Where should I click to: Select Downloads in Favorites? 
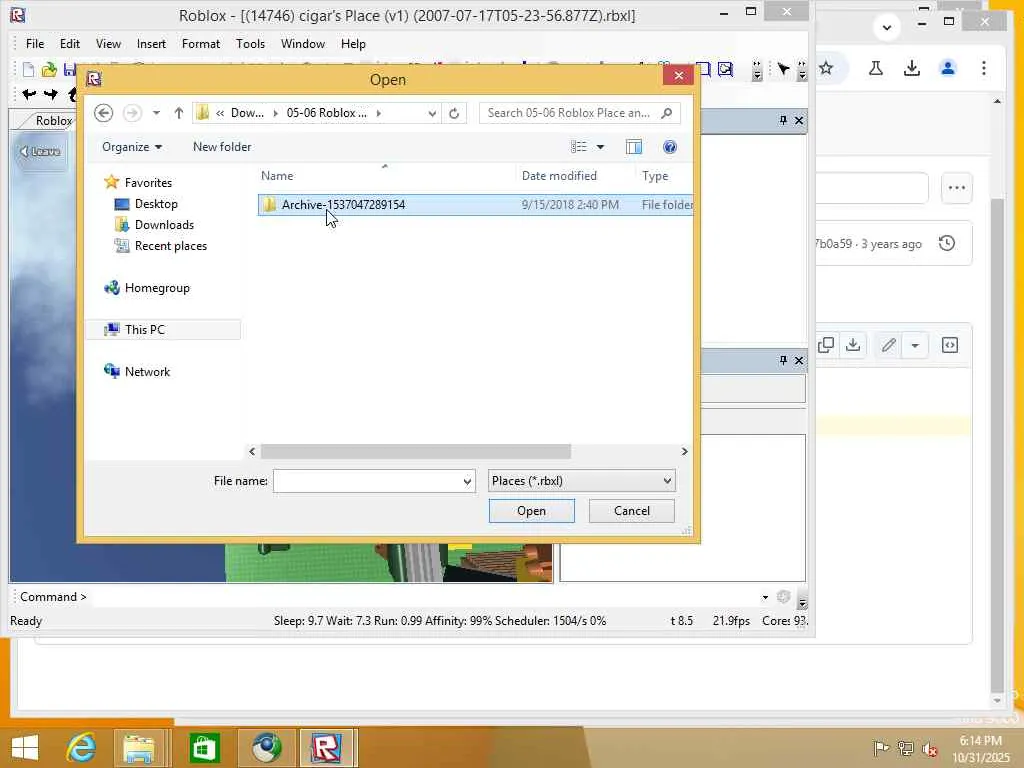pos(164,225)
